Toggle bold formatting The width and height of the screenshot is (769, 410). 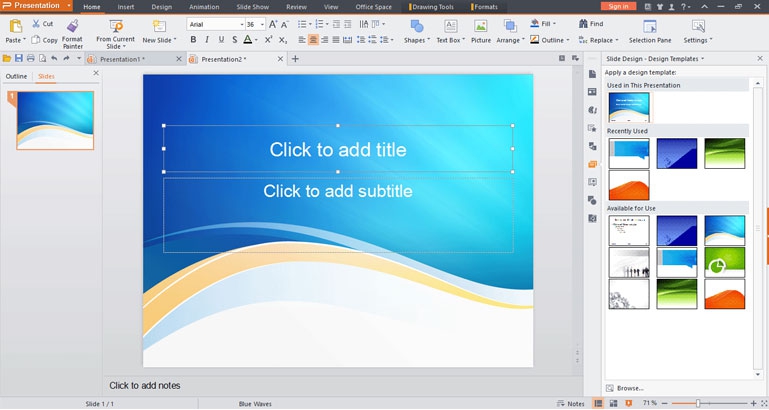(193, 40)
